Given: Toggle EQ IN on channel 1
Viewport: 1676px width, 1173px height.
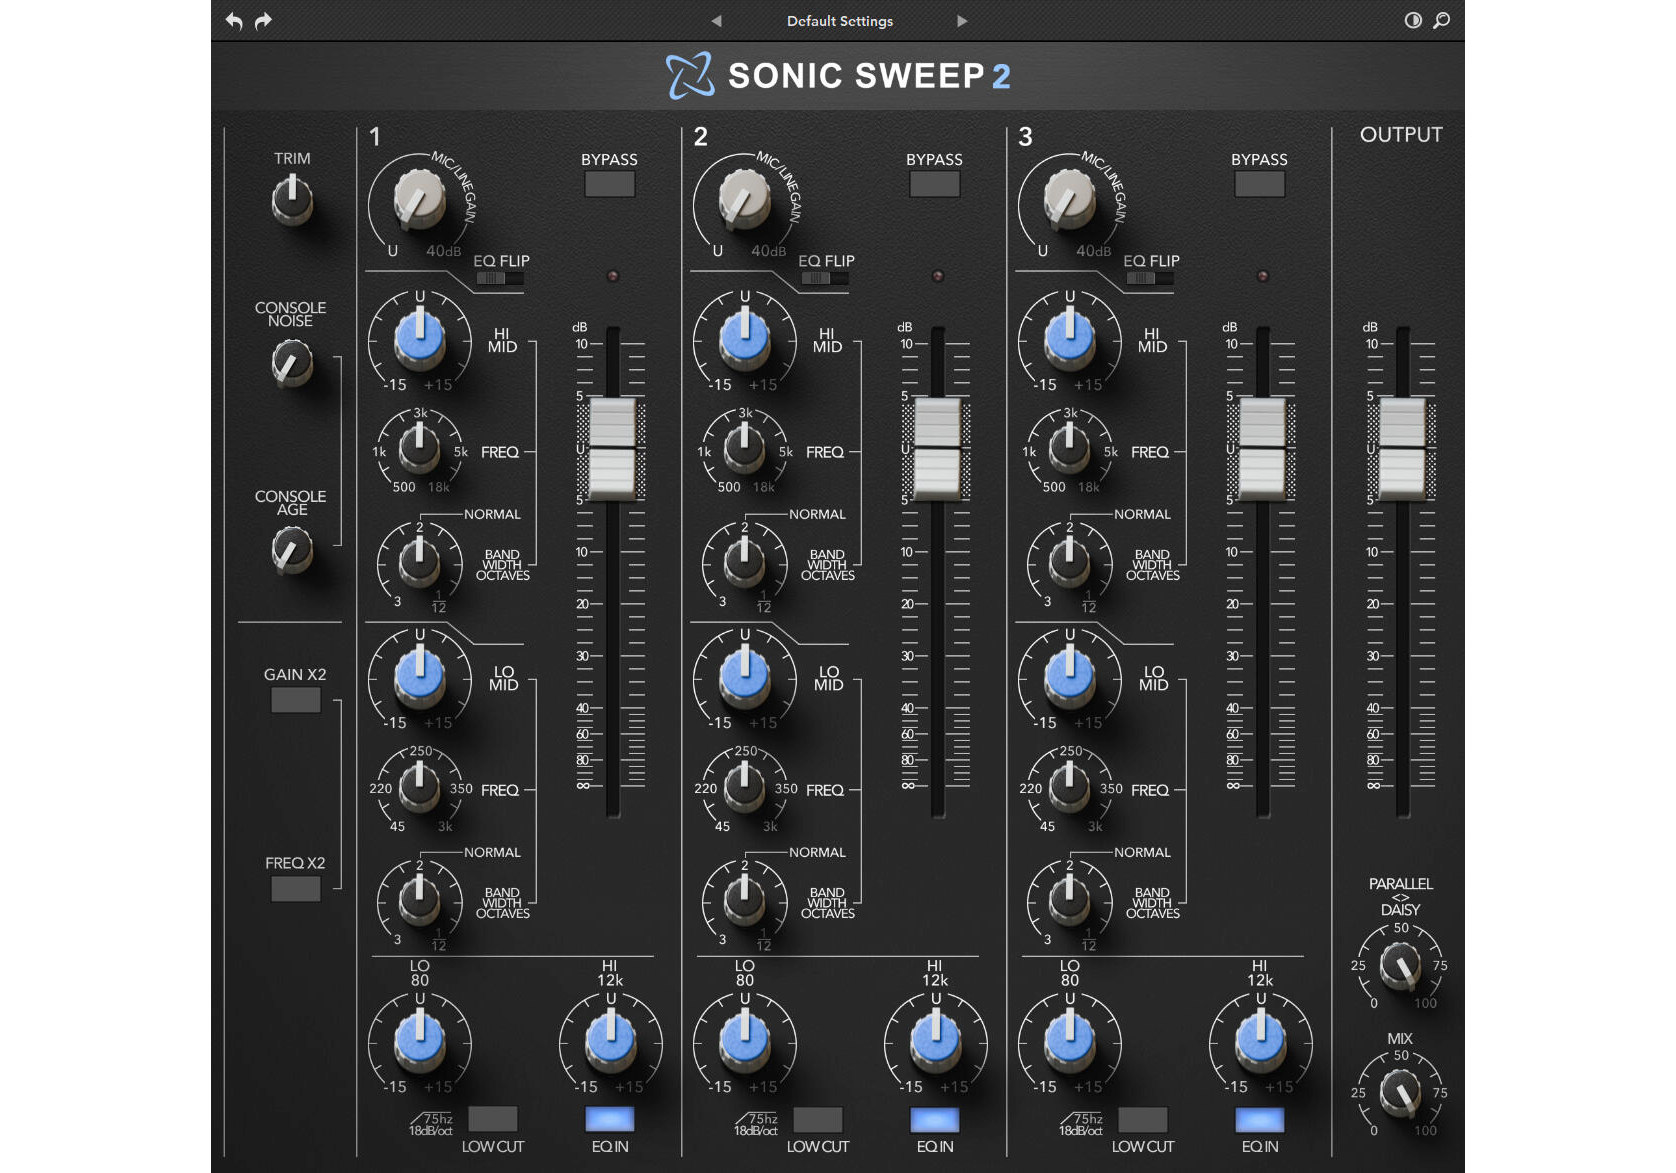Looking at the screenshot, I should (610, 1119).
